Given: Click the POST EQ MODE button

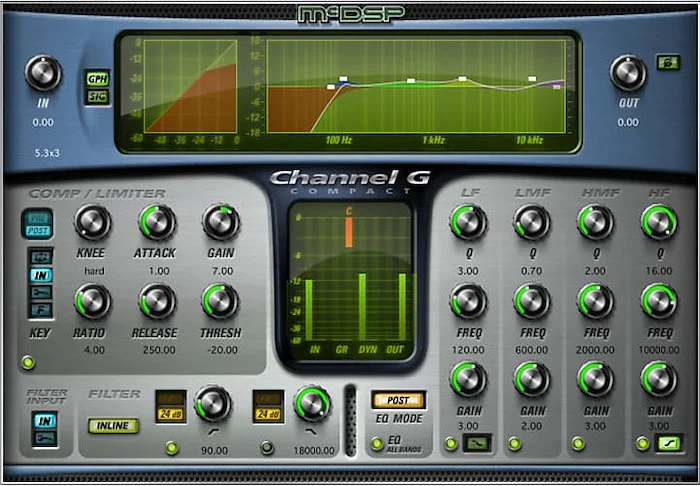Looking at the screenshot, I should coord(398,400).
